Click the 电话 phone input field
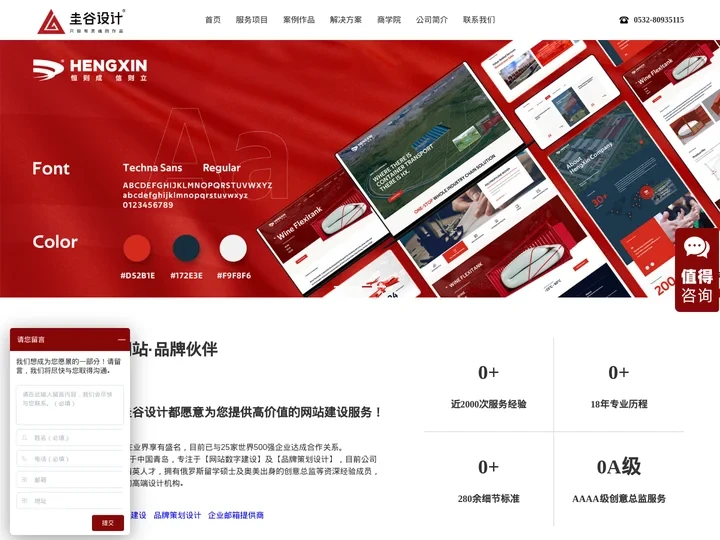The width and height of the screenshot is (720, 540). [70, 459]
